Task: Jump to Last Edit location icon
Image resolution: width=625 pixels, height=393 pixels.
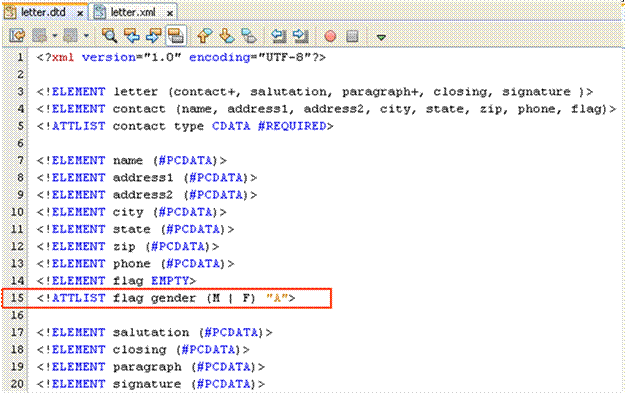Action: [x=17, y=36]
